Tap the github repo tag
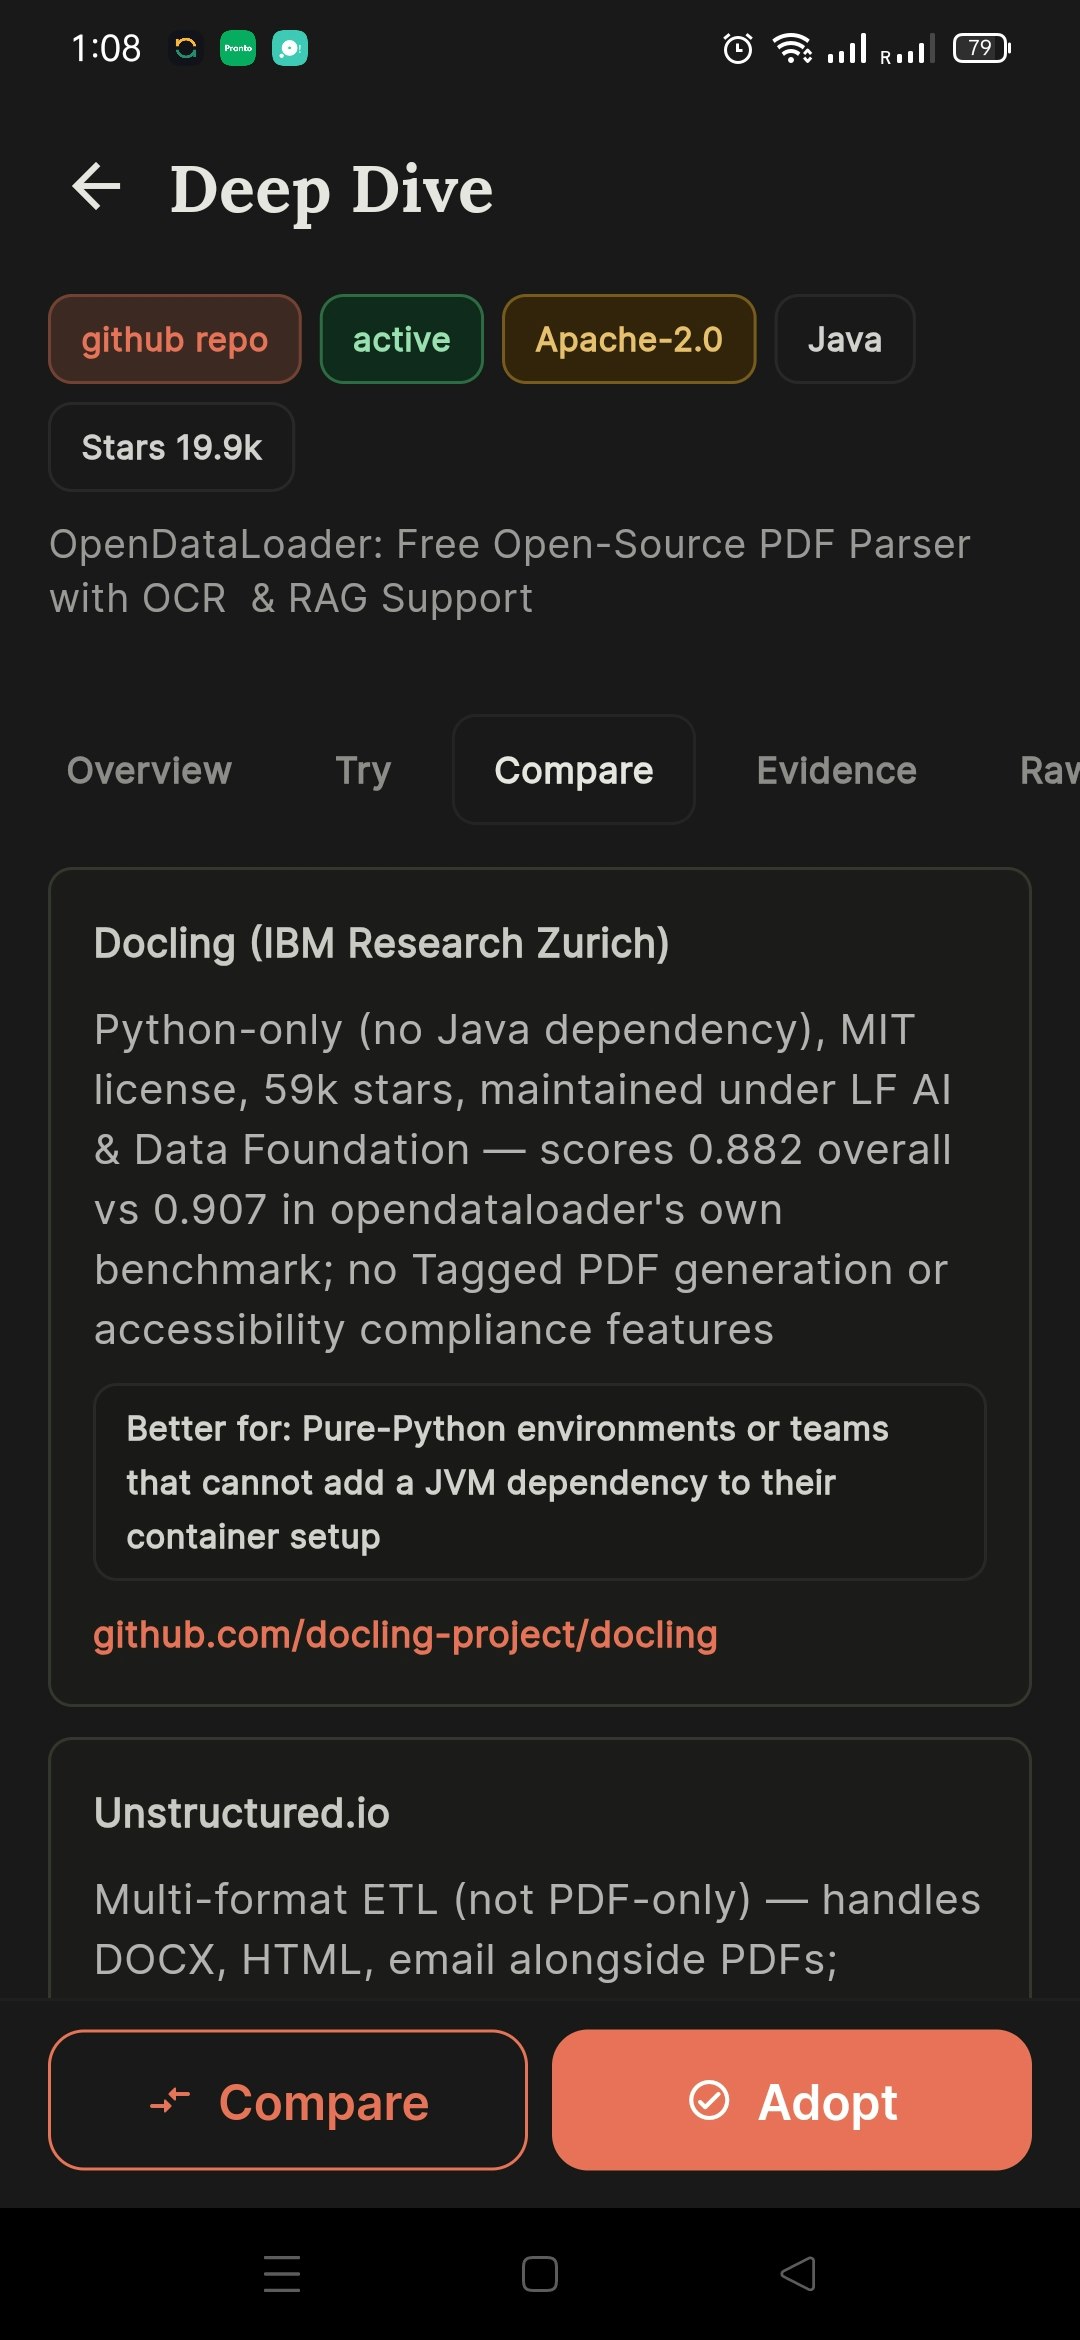1080x2340 pixels. click(175, 339)
